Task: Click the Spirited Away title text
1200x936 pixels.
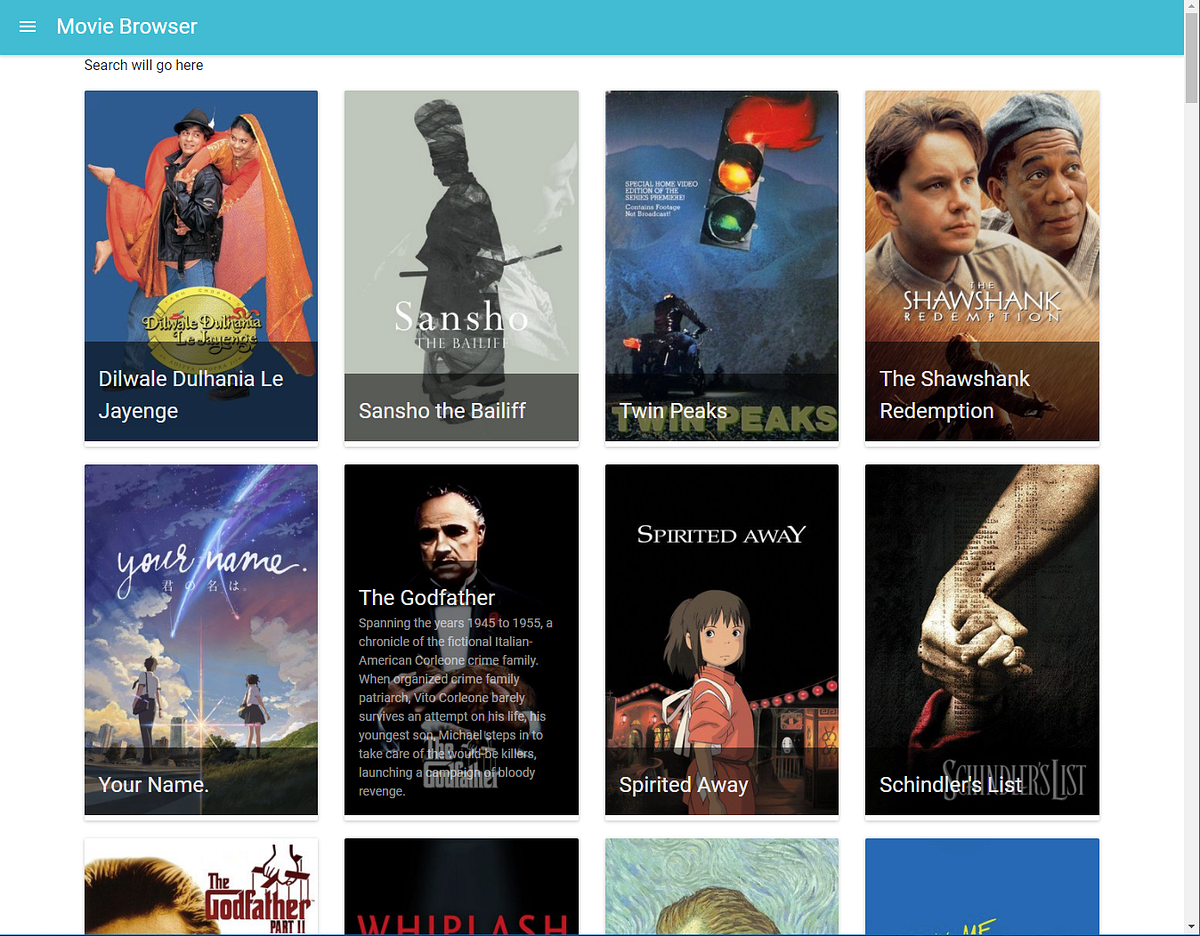Action: point(683,785)
